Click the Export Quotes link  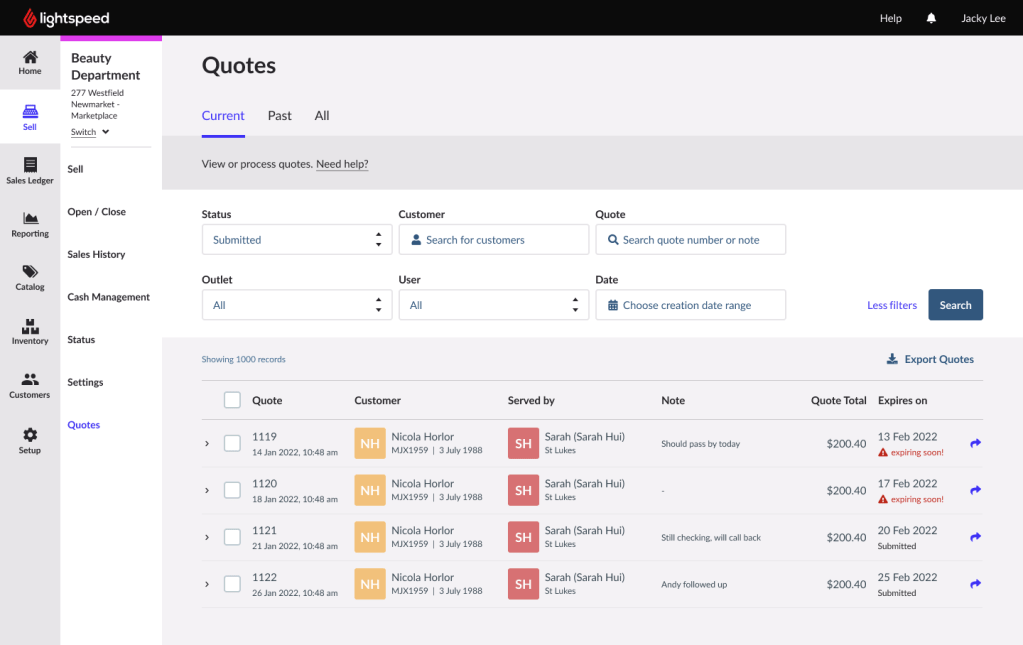click(930, 360)
